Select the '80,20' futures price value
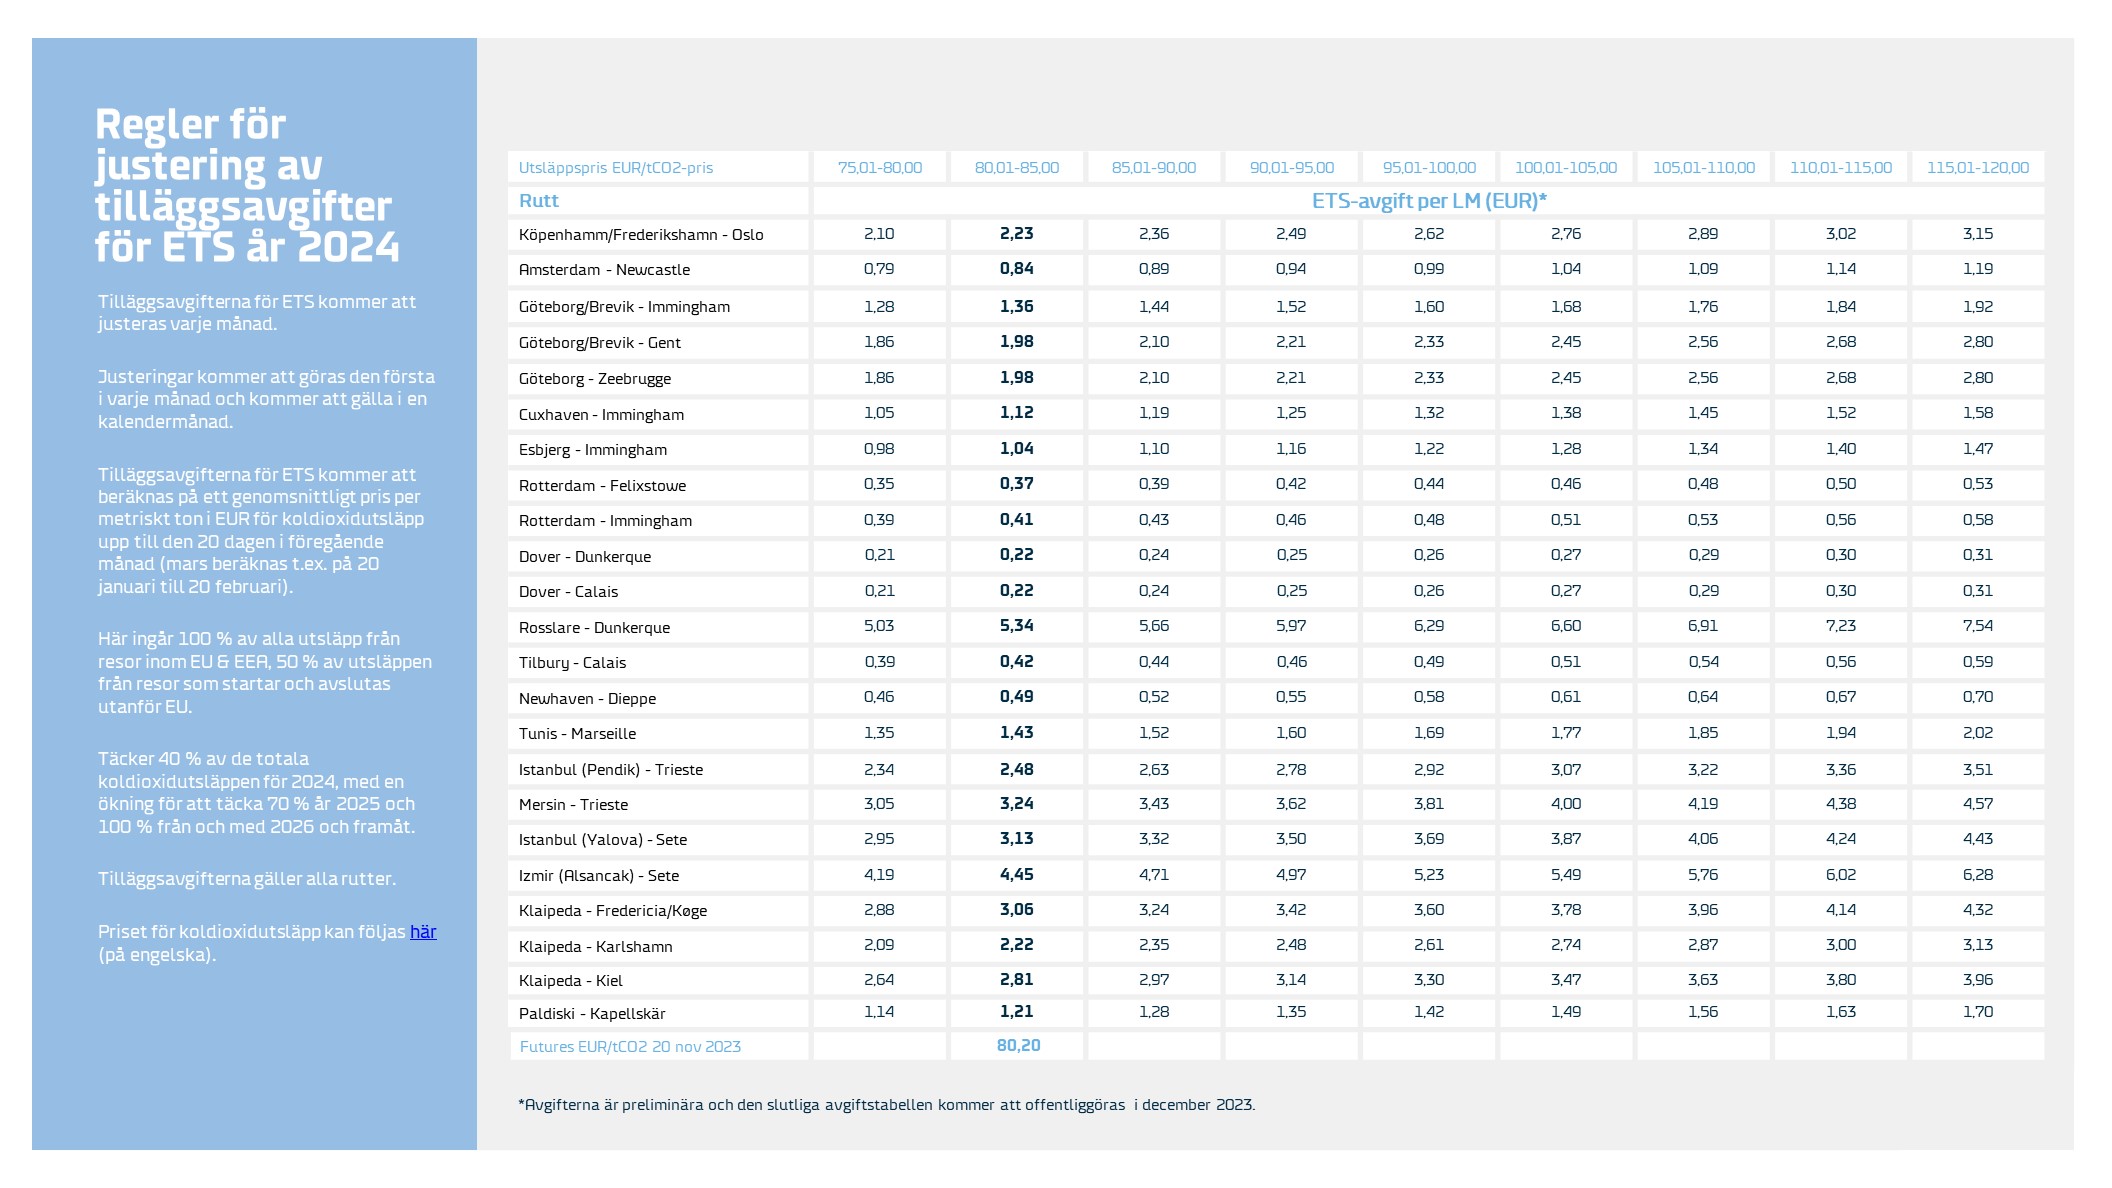The width and height of the screenshot is (2112, 1188). pos(1018,1046)
